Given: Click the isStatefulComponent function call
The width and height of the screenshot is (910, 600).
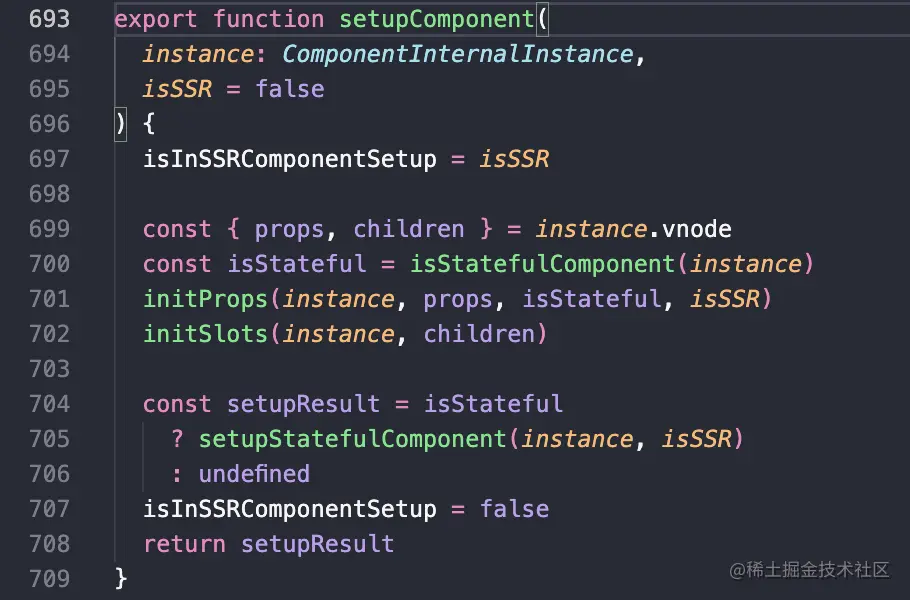Looking at the screenshot, I should 543,264.
